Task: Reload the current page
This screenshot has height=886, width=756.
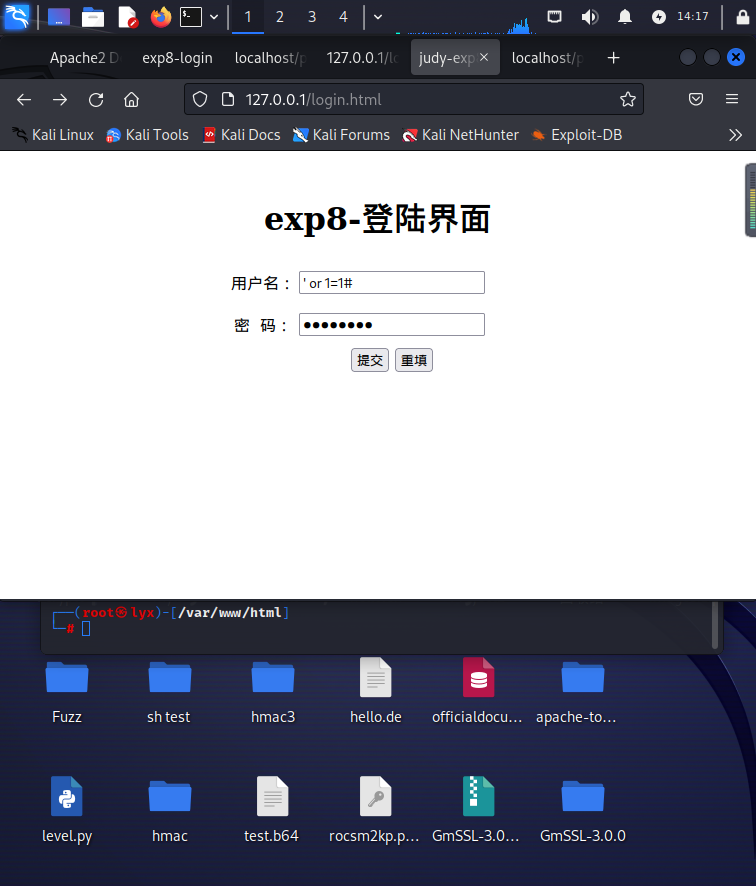Action: pyautogui.click(x=96, y=100)
